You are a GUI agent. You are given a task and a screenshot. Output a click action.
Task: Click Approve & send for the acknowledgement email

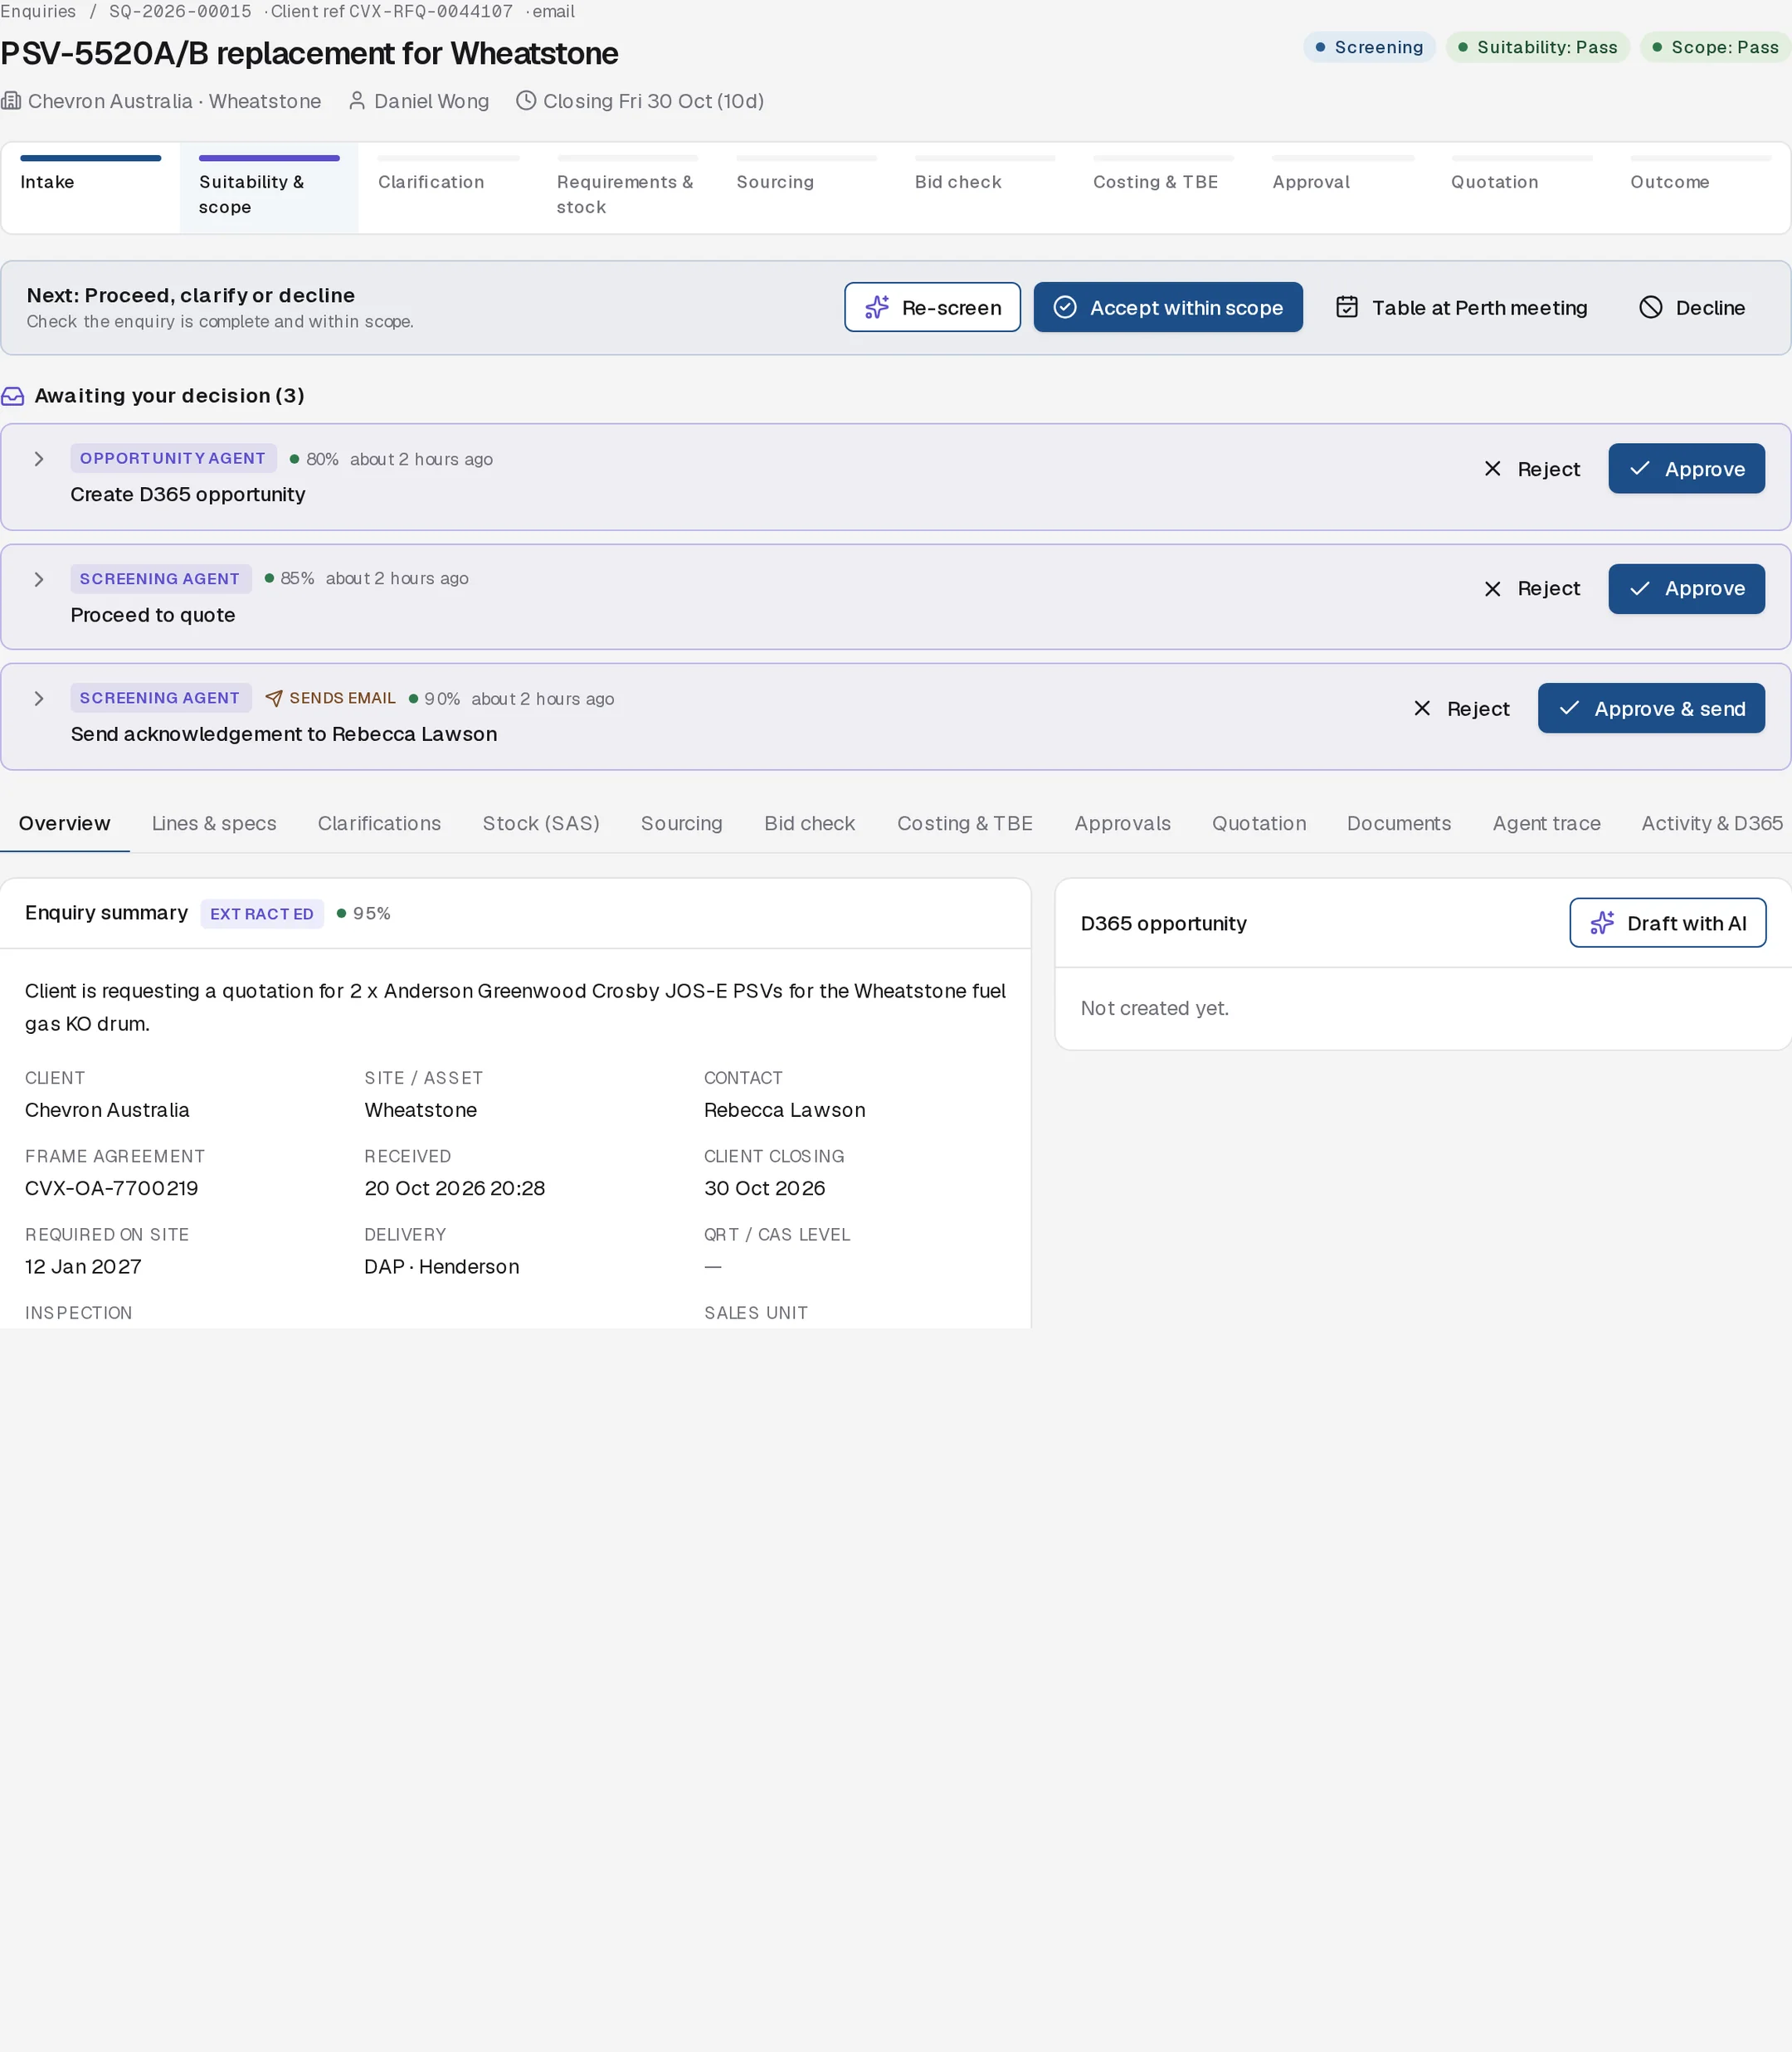point(1651,708)
